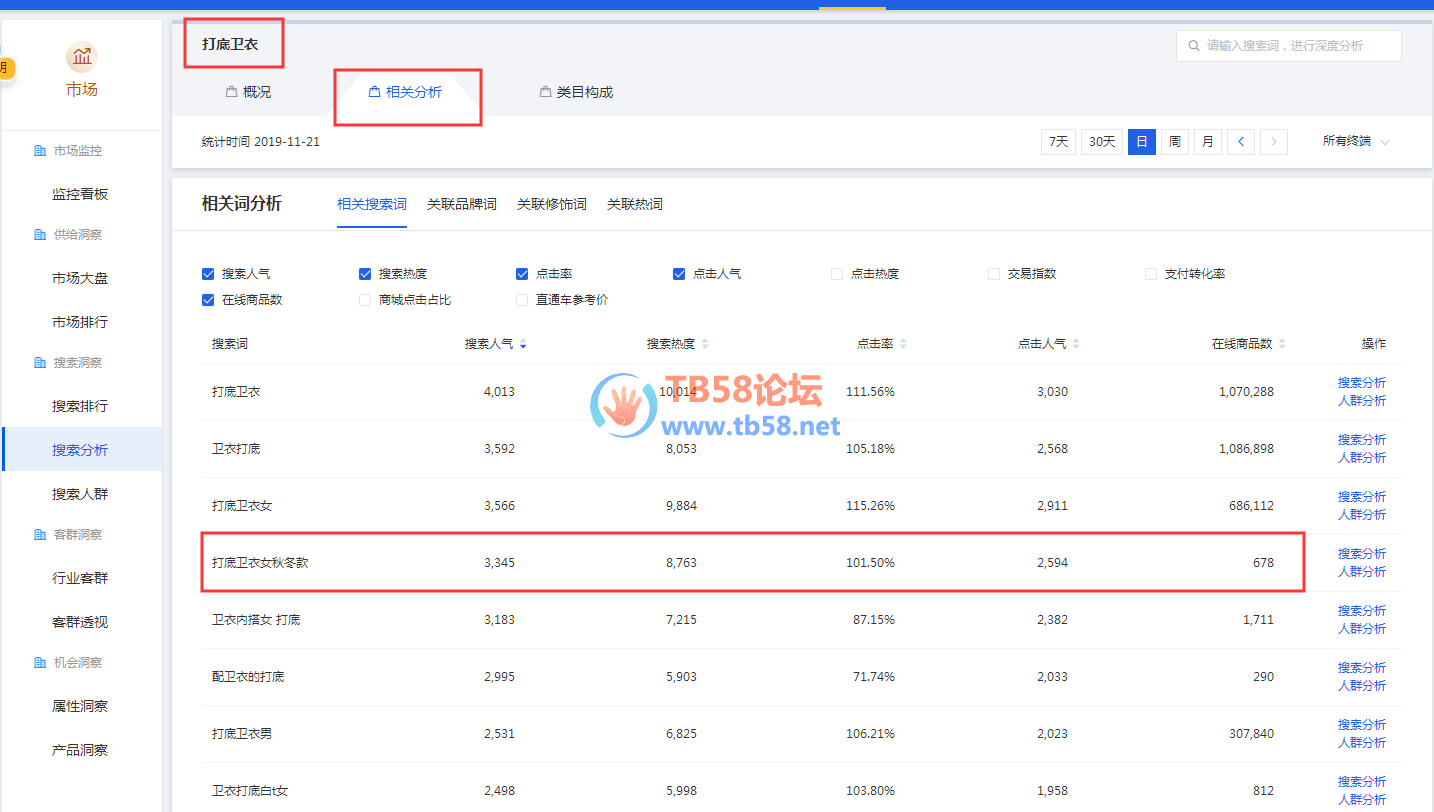Sort by 搜索热度 column arrow
The width and height of the screenshot is (1434, 812).
tap(705, 344)
